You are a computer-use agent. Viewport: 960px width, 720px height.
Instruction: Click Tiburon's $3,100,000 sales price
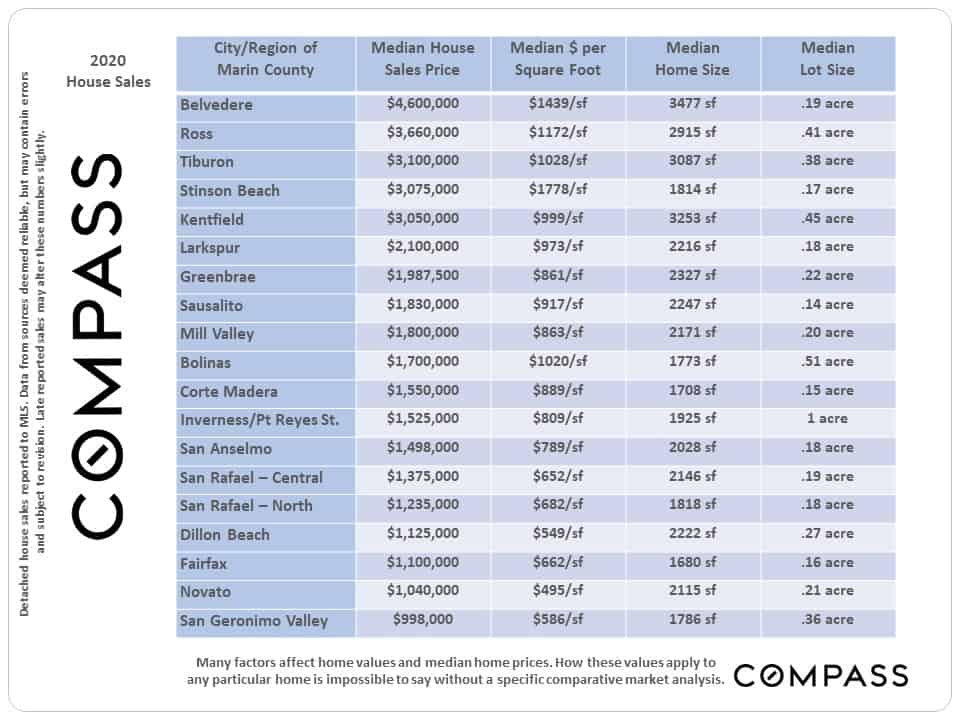click(422, 161)
